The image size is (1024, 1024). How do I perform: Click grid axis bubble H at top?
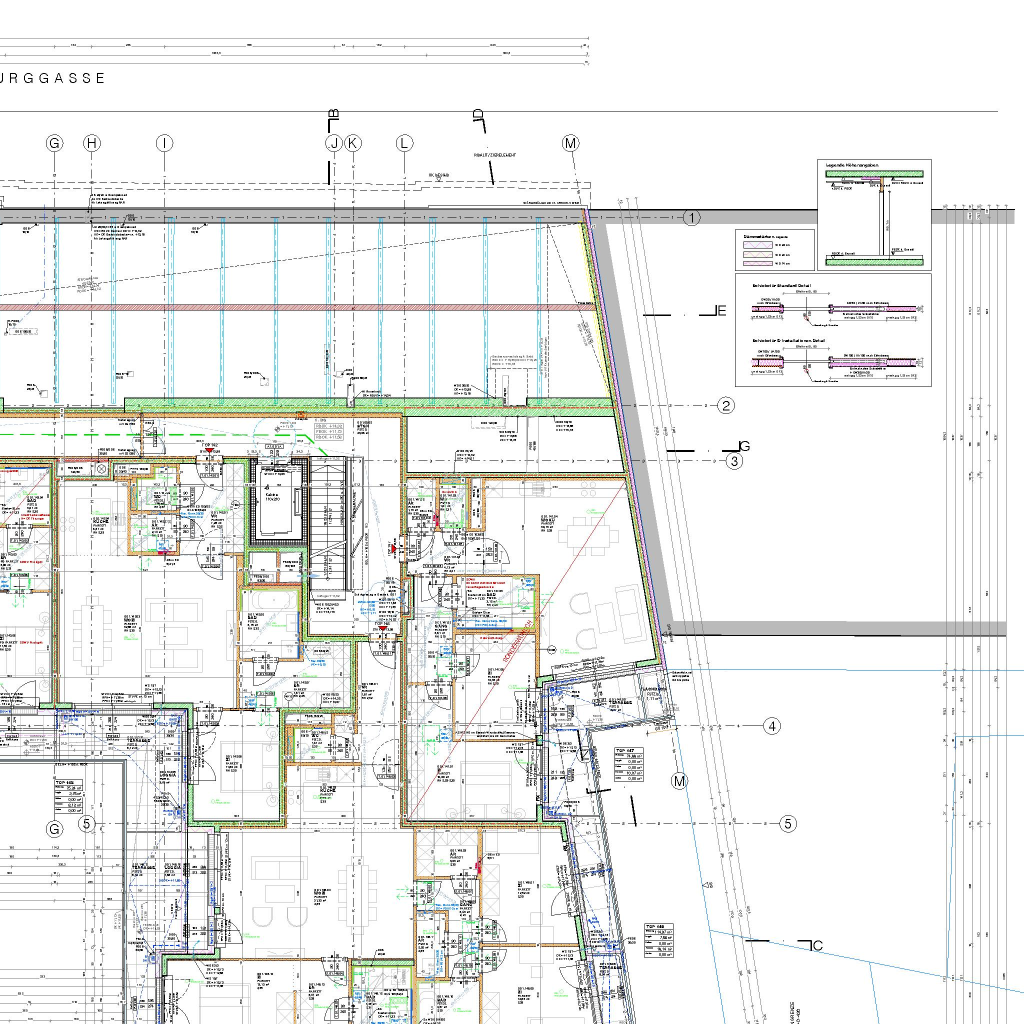point(92,143)
